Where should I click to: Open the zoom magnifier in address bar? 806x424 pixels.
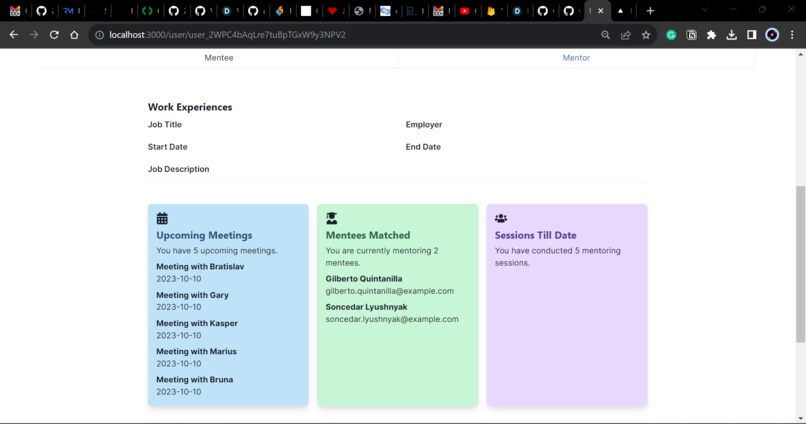click(x=606, y=35)
